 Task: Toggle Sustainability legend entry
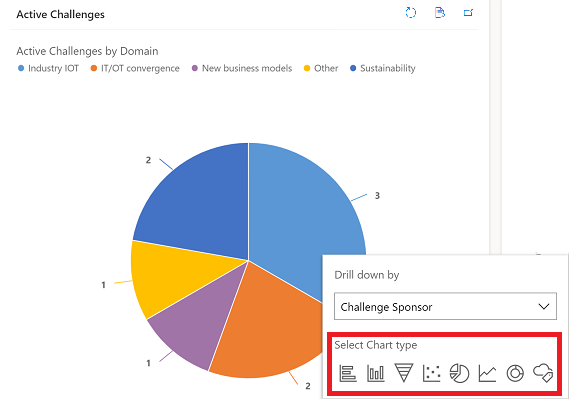pyautogui.click(x=382, y=68)
